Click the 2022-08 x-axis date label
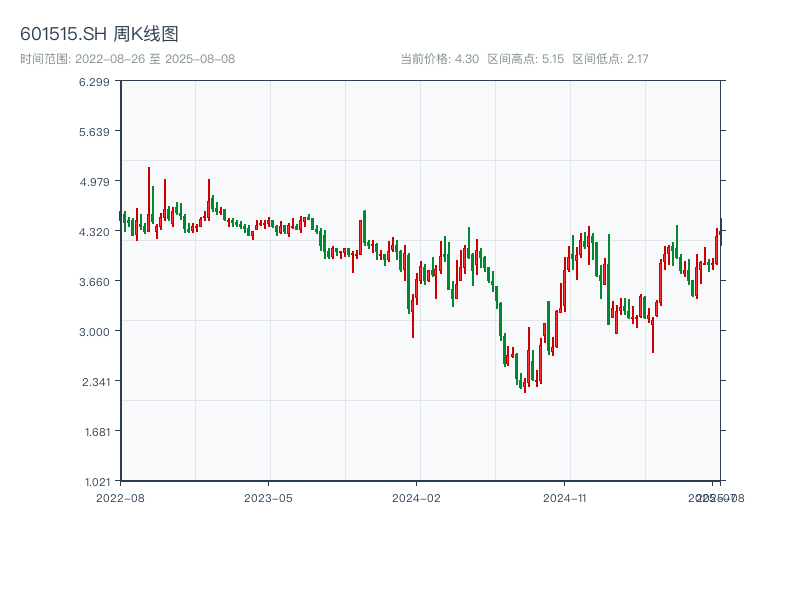 pos(120,497)
